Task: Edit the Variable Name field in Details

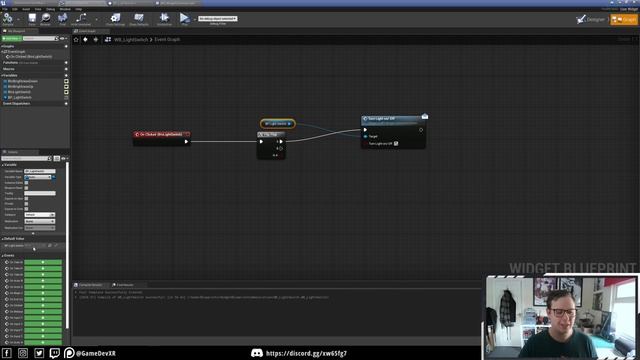Action: 40,171
